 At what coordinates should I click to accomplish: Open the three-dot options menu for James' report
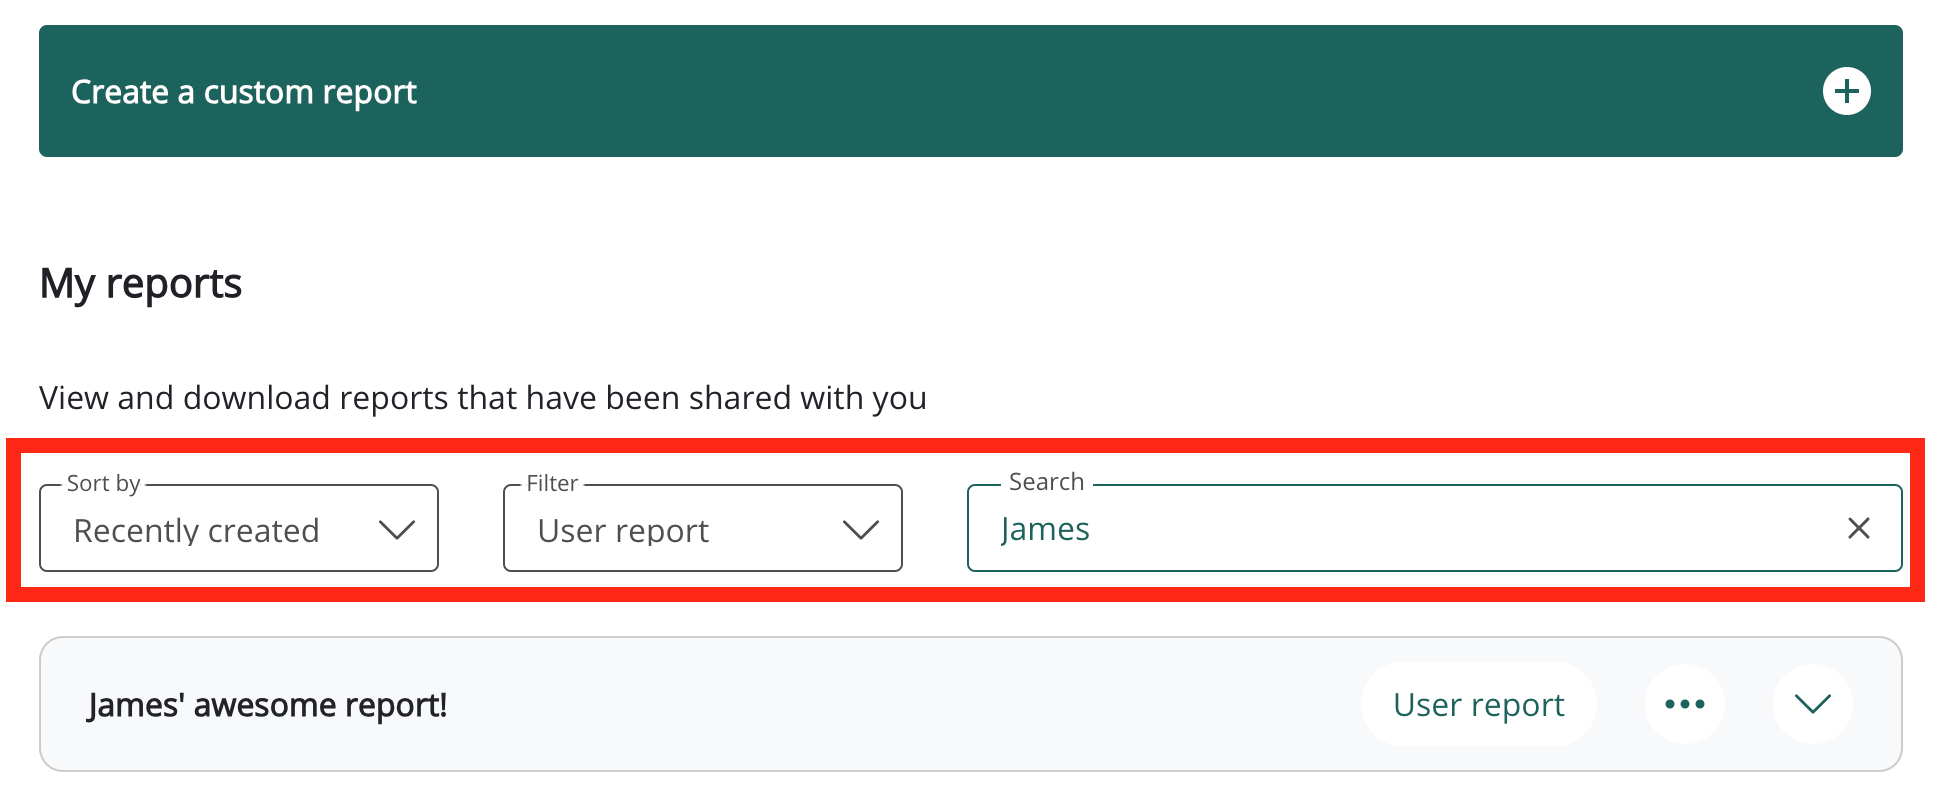point(1684,704)
